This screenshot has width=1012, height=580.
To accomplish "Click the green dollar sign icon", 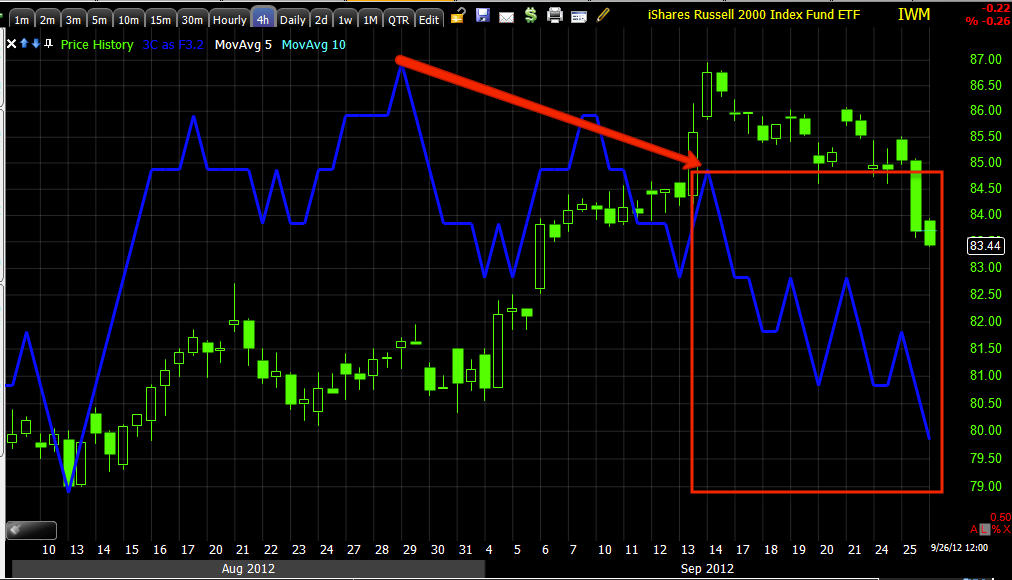I will pyautogui.click(x=531, y=15).
